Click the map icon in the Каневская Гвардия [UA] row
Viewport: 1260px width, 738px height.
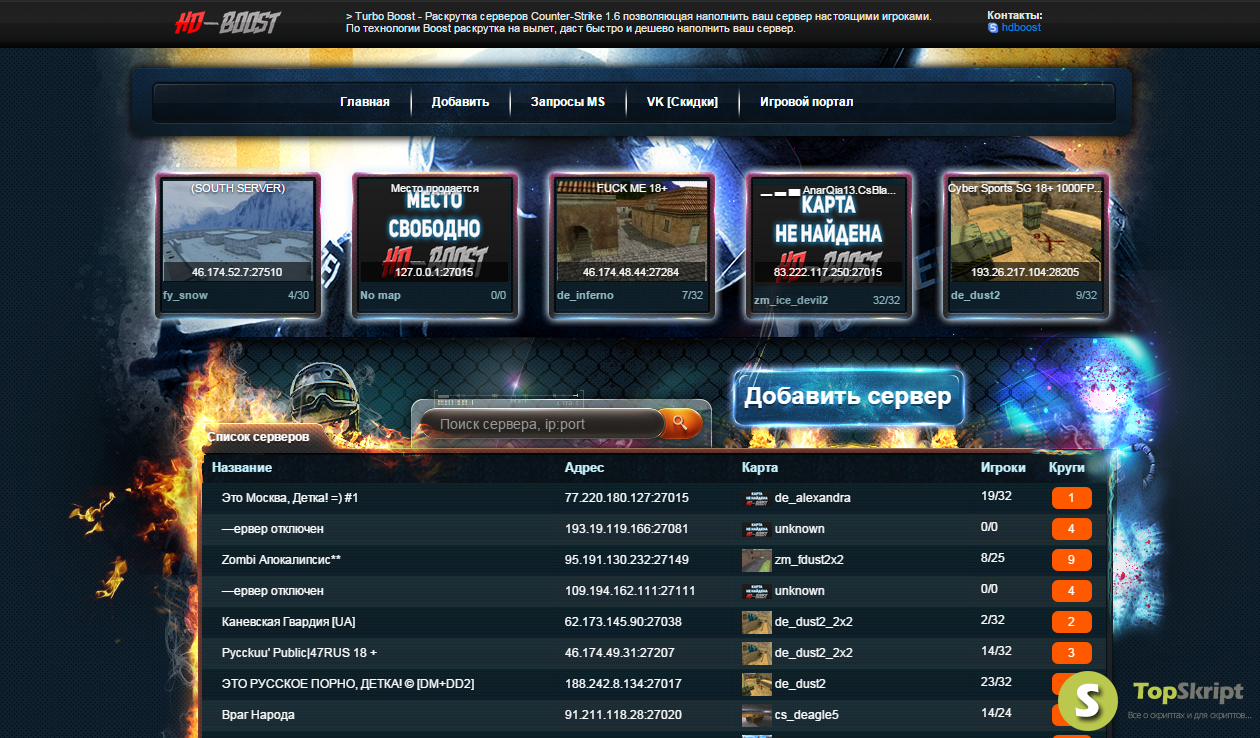point(756,622)
